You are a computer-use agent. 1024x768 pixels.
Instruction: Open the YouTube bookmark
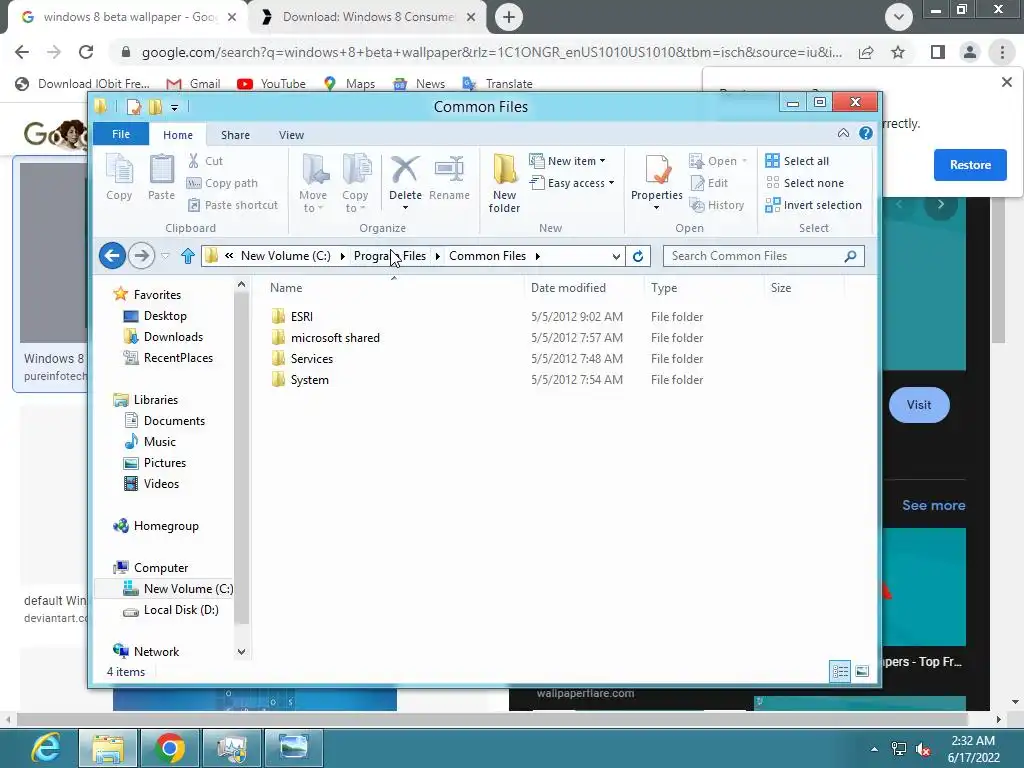pyautogui.click(x=272, y=84)
